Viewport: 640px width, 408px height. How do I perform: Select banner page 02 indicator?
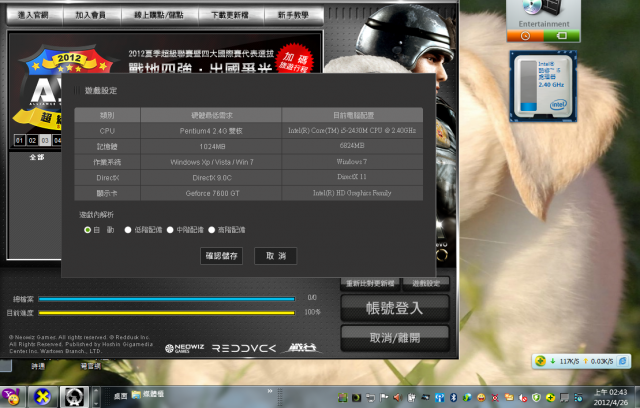coord(32,140)
